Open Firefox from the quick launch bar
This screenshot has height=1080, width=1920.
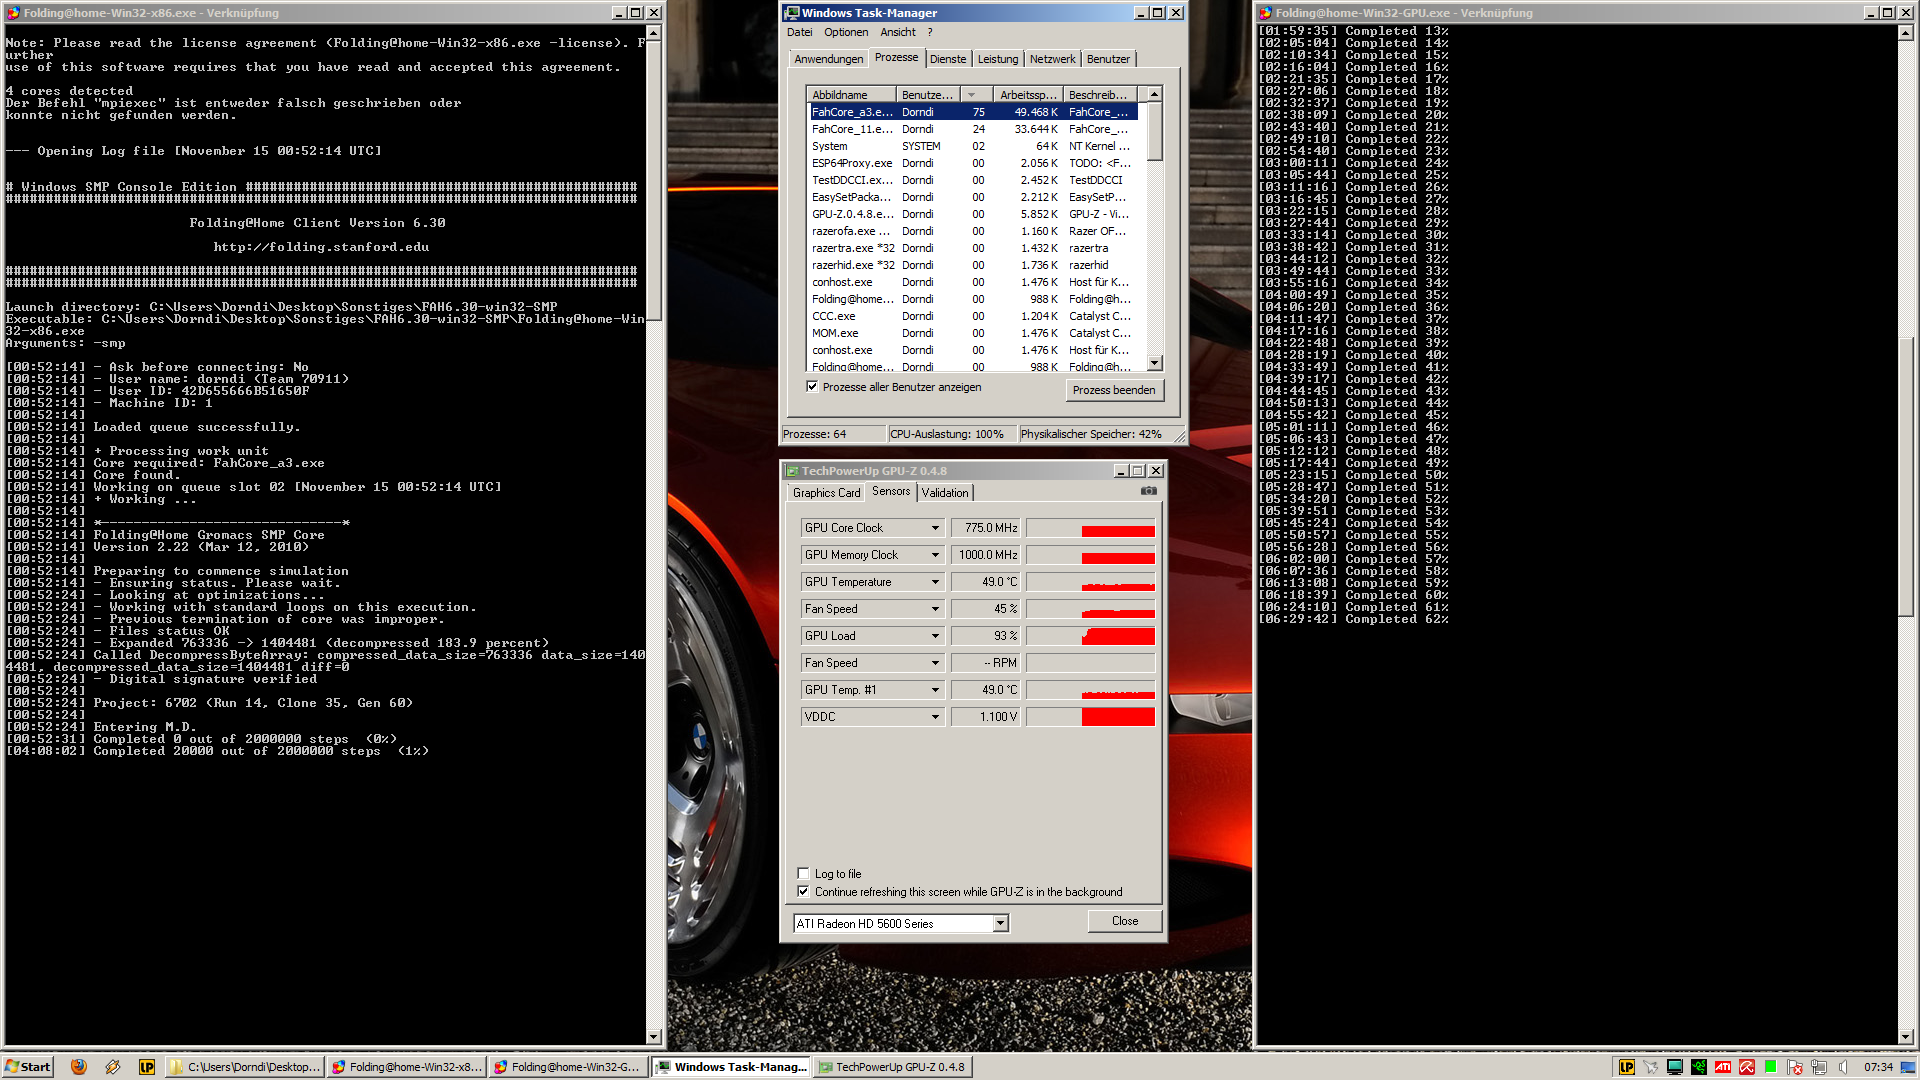[x=79, y=1067]
